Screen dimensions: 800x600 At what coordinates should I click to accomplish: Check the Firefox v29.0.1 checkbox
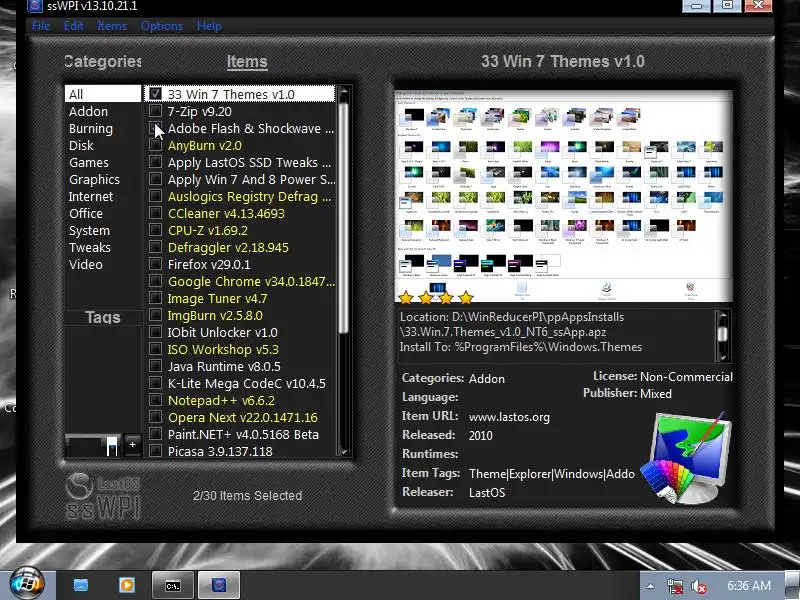pos(155,264)
